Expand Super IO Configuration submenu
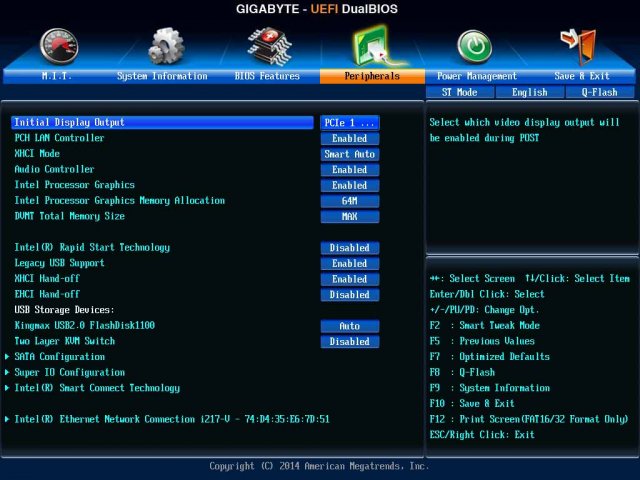 (69, 372)
